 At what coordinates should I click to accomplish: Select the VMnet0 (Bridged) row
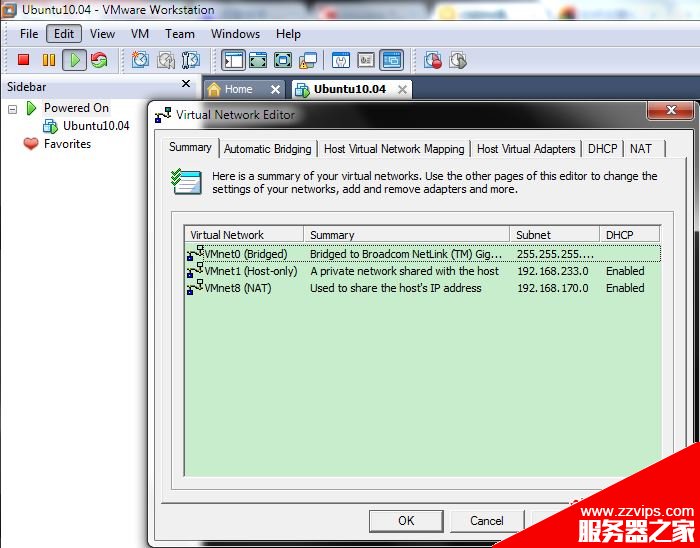pyautogui.click(x=423, y=253)
